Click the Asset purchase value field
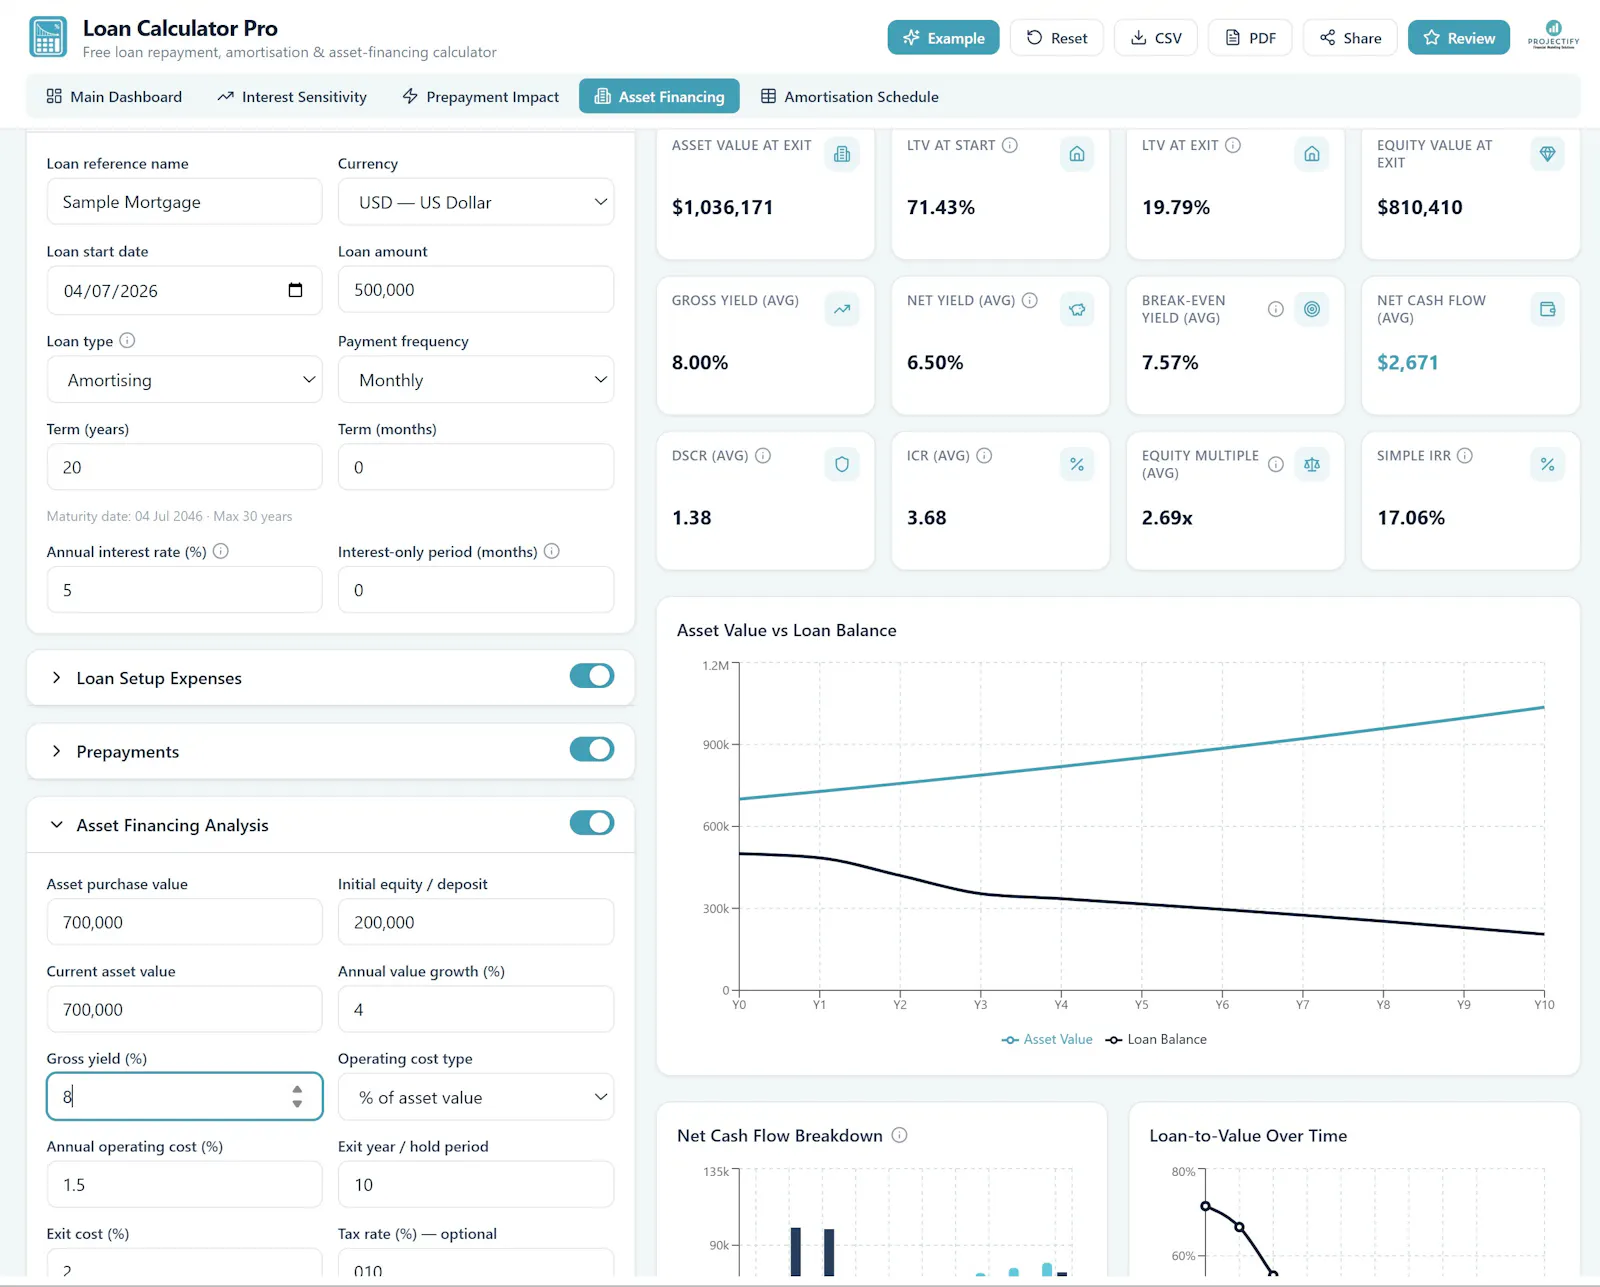 point(185,922)
